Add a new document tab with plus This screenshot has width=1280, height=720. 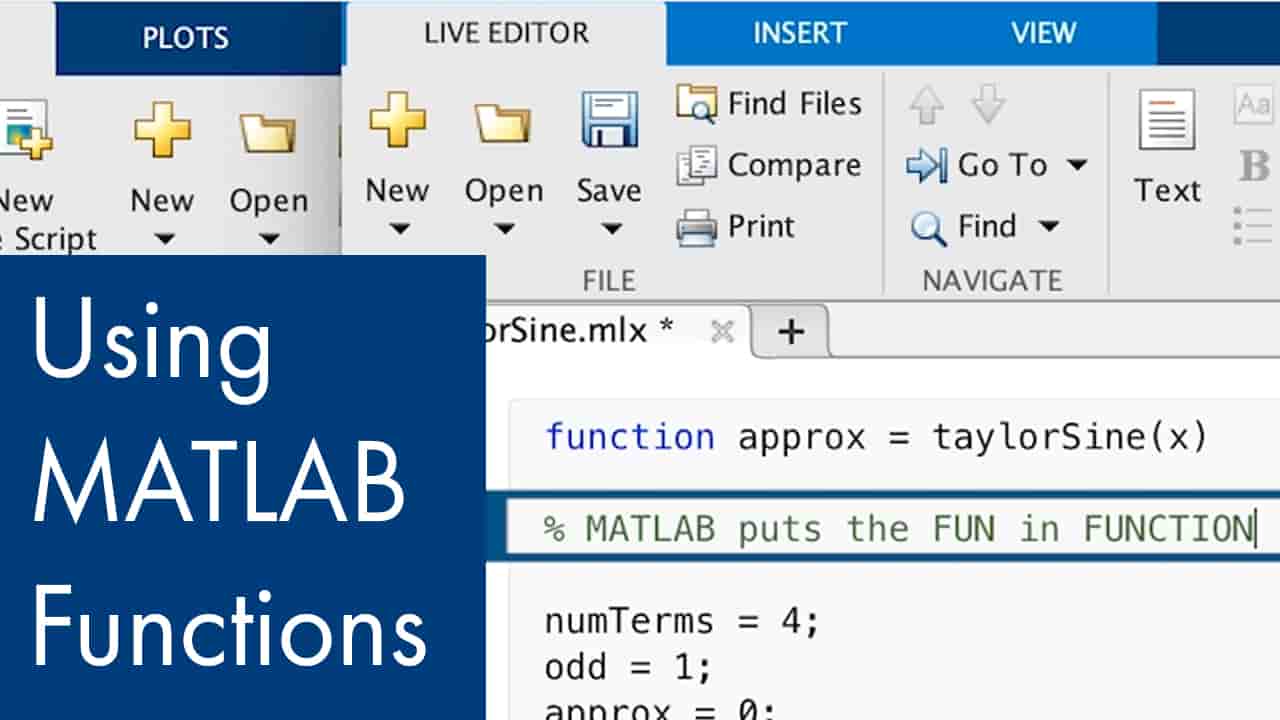click(x=791, y=331)
